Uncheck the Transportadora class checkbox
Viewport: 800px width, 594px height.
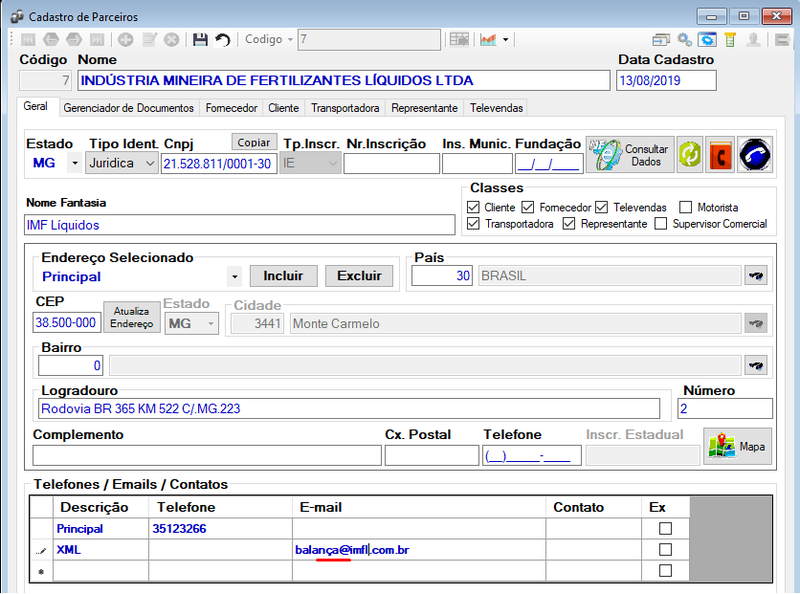pos(473,224)
